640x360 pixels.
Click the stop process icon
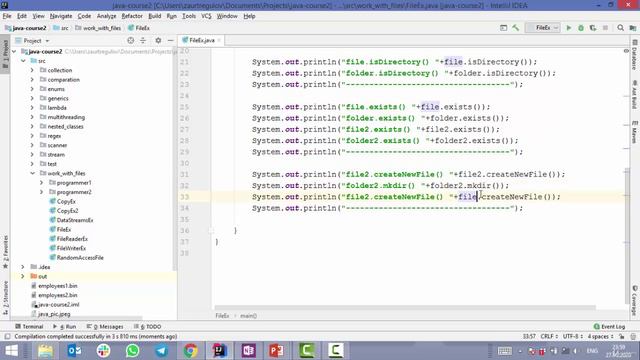point(605,28)
